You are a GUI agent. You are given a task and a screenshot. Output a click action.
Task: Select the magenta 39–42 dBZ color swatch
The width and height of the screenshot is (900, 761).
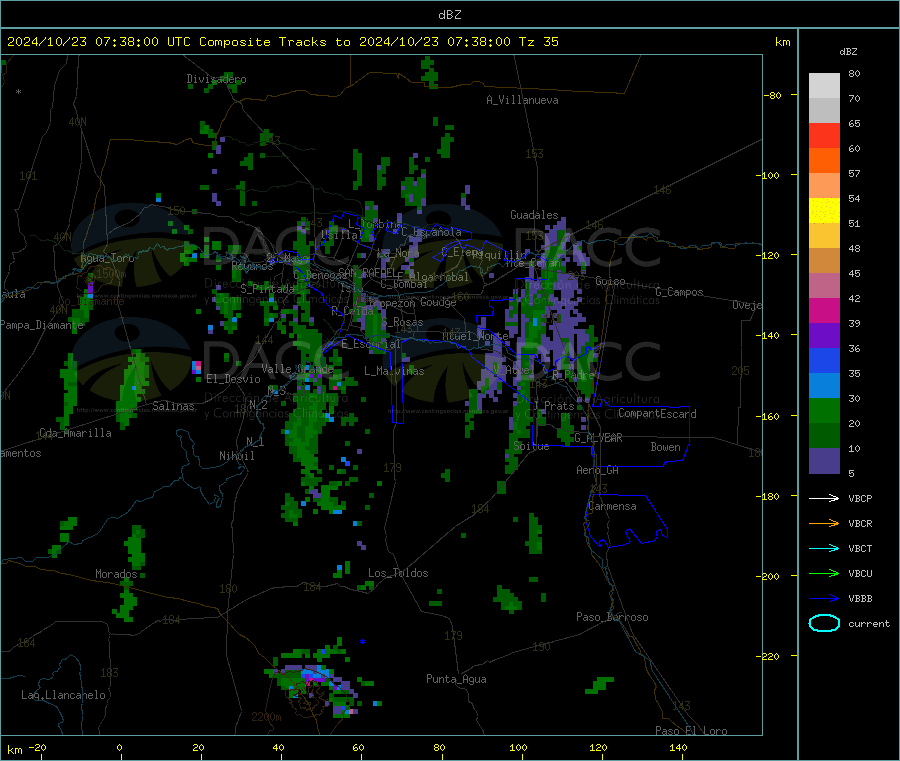tap(824, 310)
